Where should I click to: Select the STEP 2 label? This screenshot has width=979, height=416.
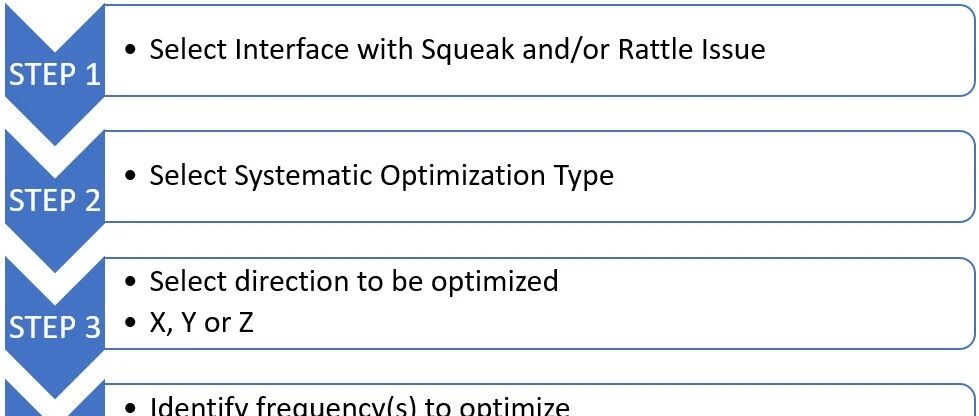coord(54,201)
